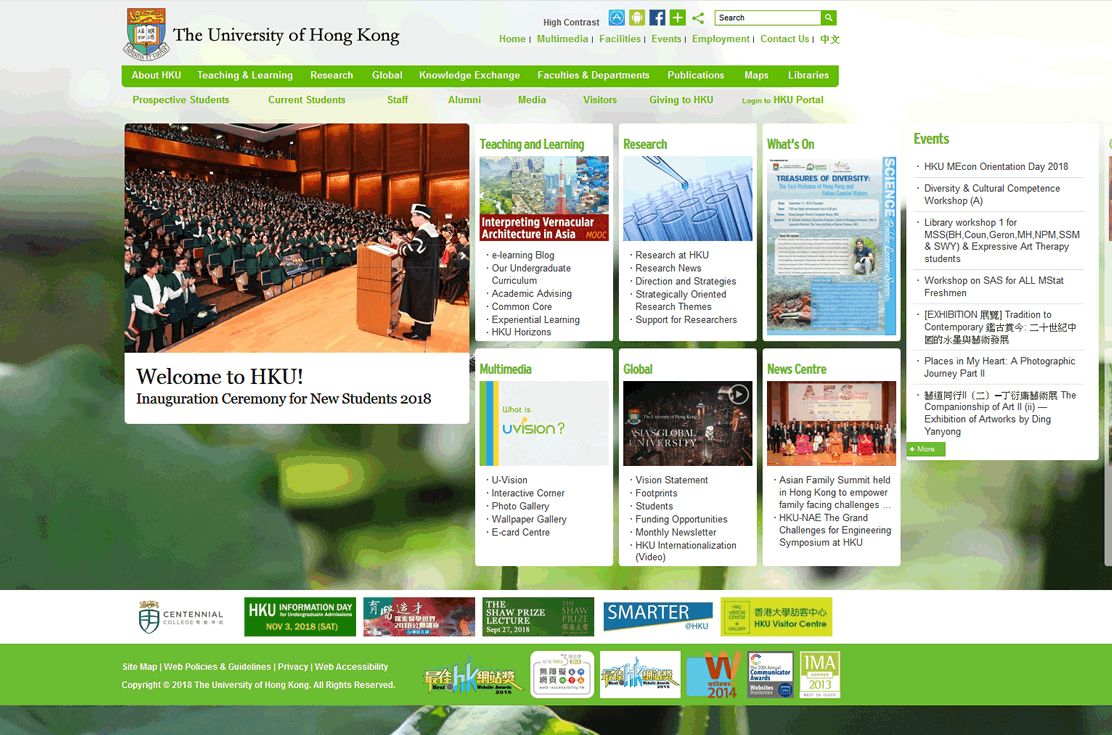This screenshot has width=1112, height=735.
Task: Open the Research News link
Action: click(x=668, y=268)
